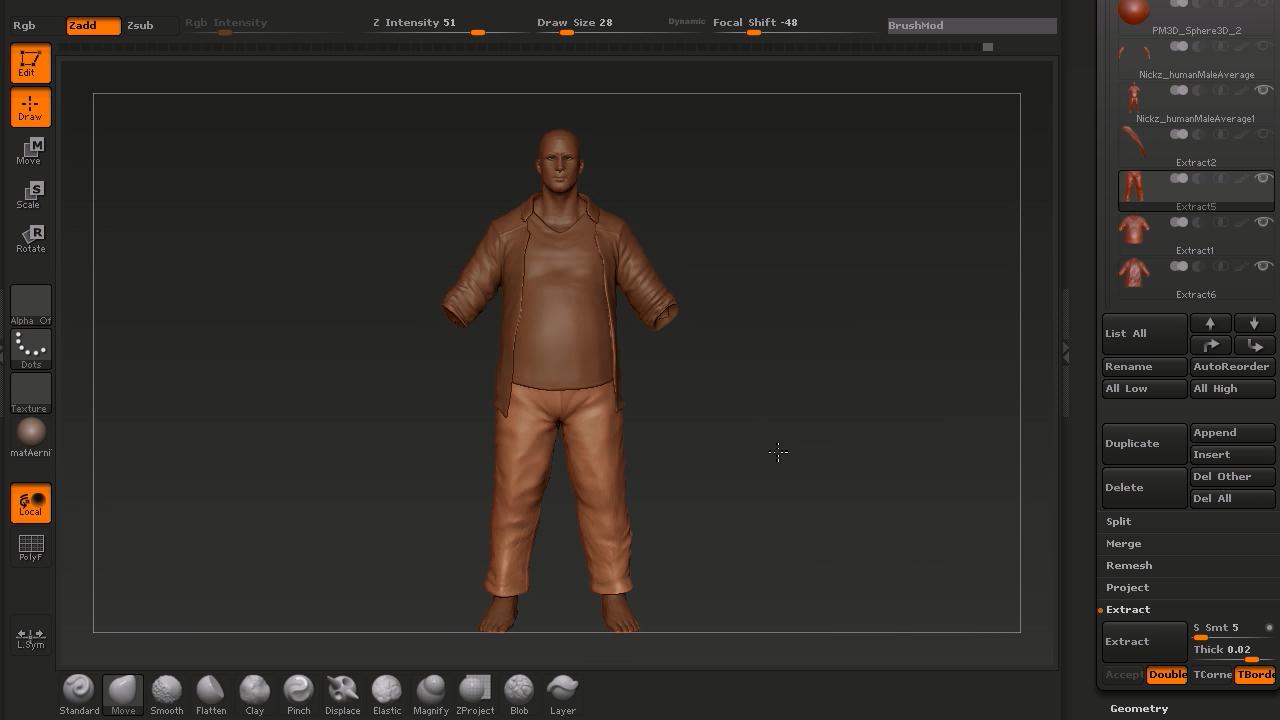Image resolution: width=1280 pixels, height=720 pixels.
Task: Choose the Pinch brush from bottom shelf
Action: (x=298, y=694)
